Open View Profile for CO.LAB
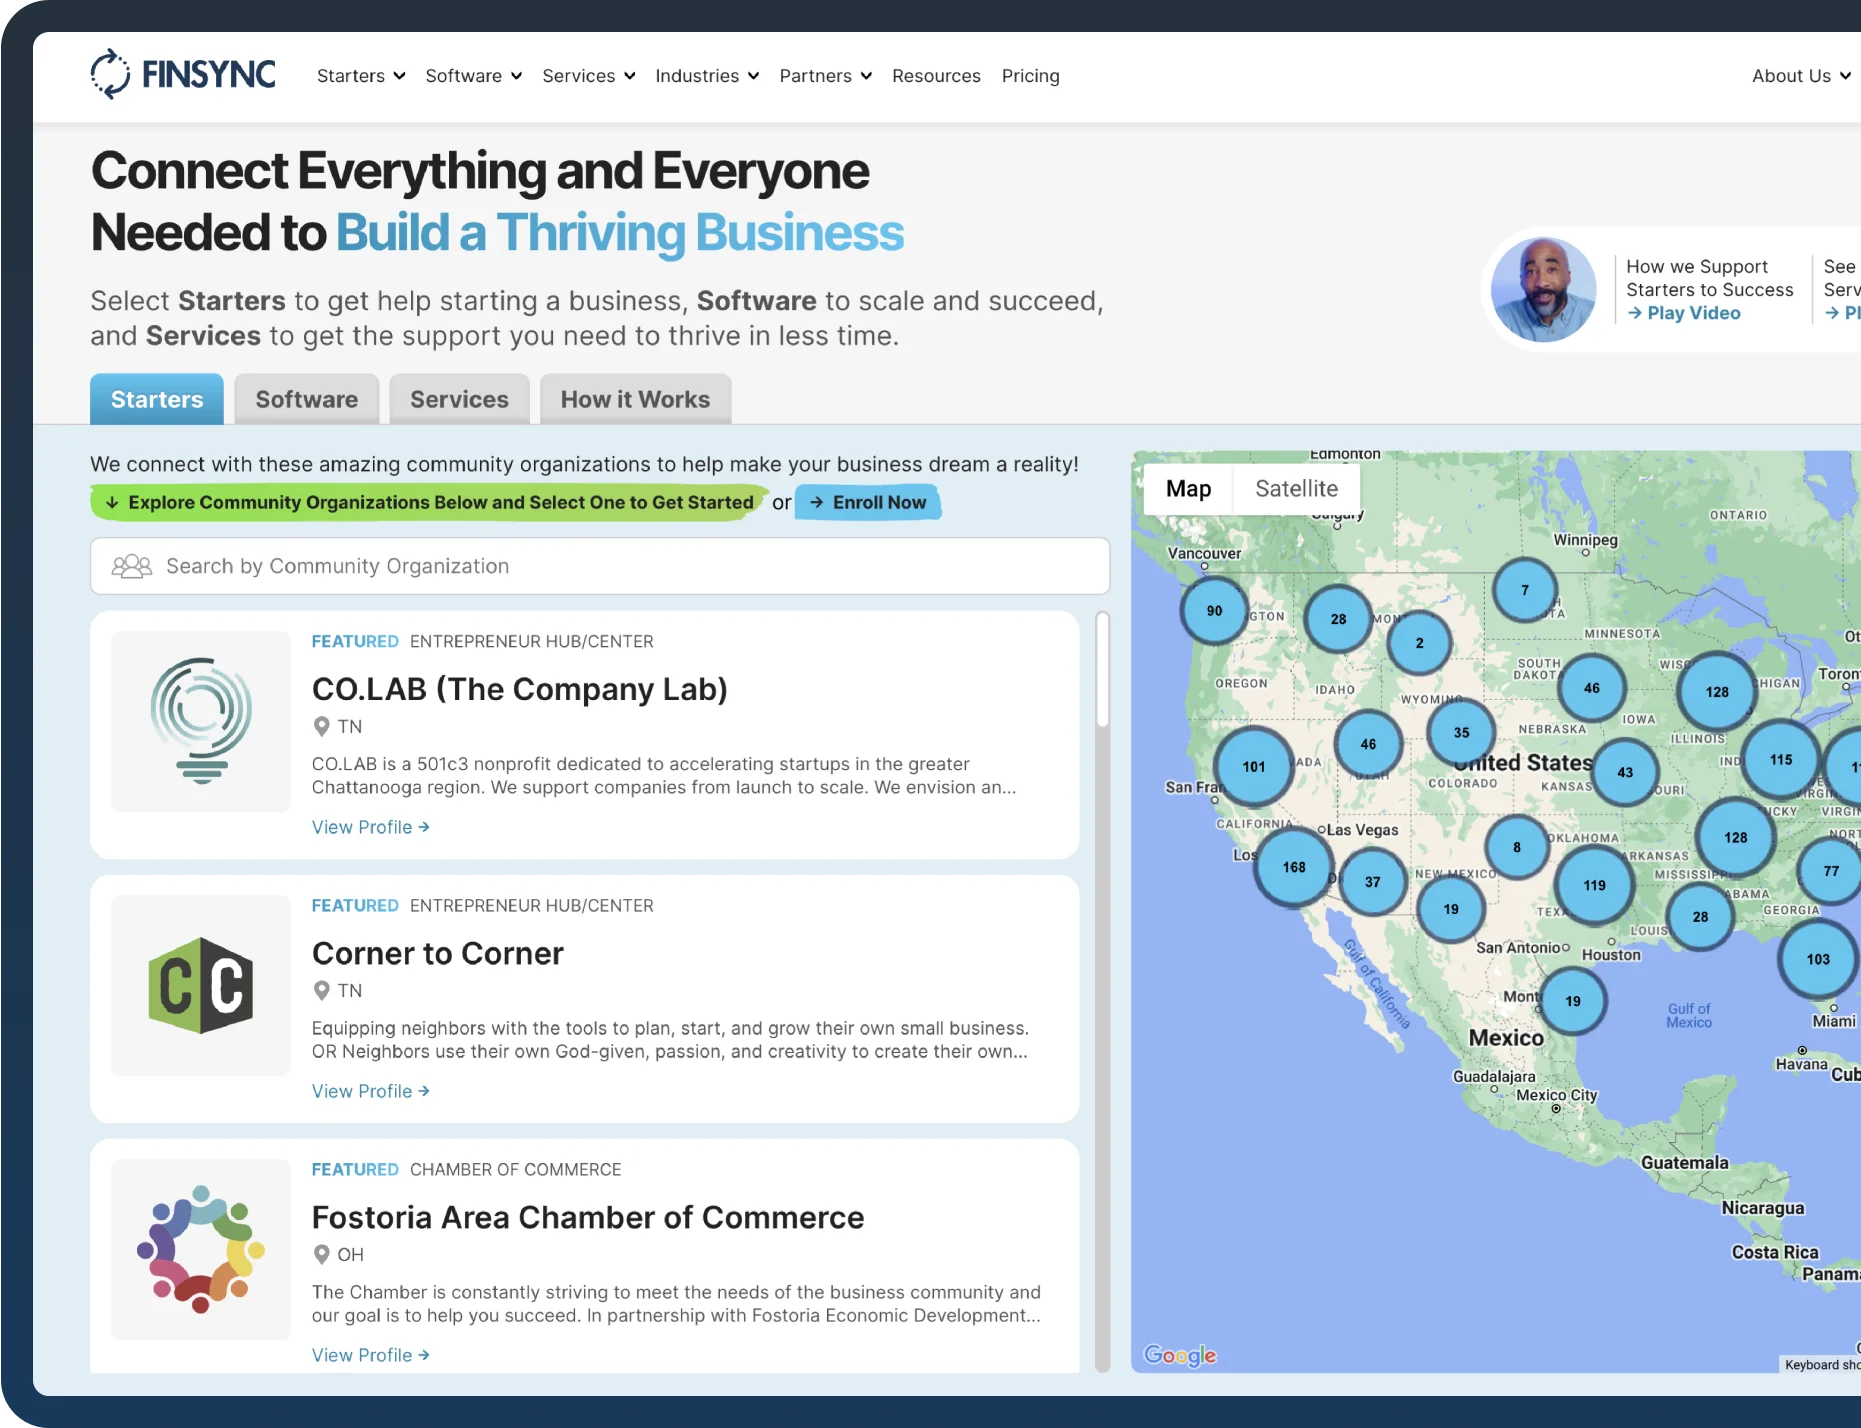The width and height of the screenshot is (1861, 1428). click(370, 827)
